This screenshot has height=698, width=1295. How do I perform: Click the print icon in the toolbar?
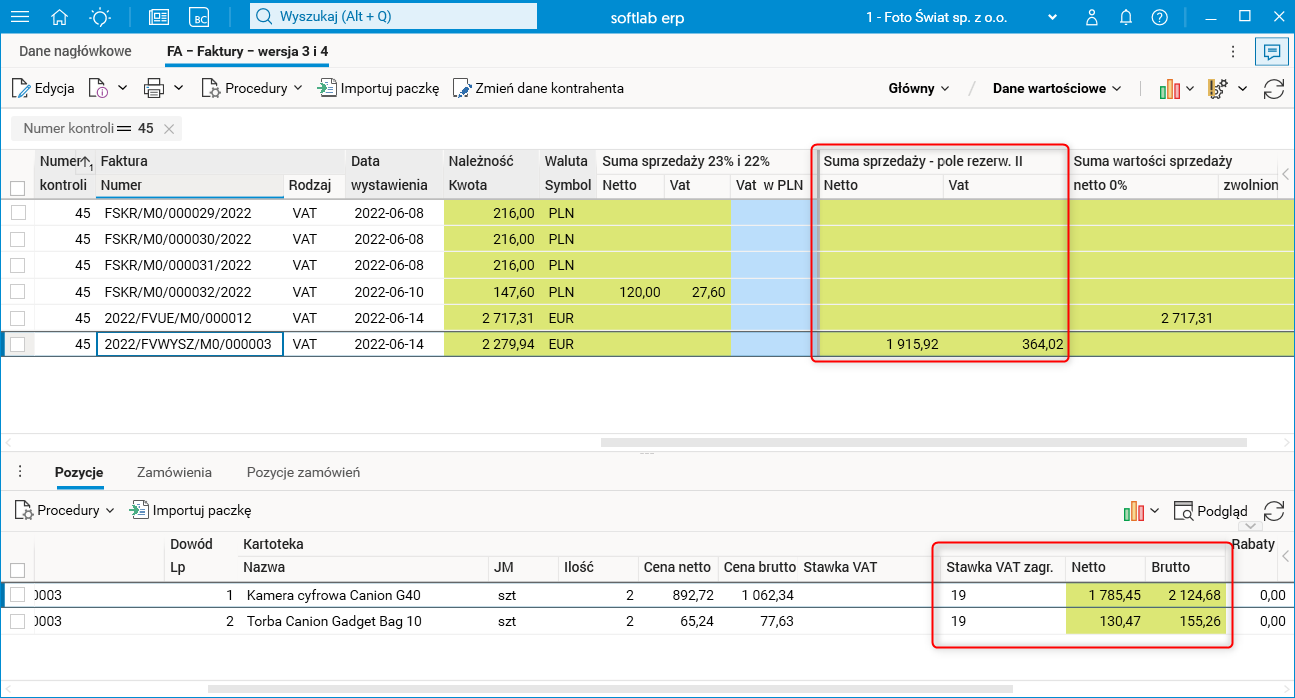tap(154, 88)
